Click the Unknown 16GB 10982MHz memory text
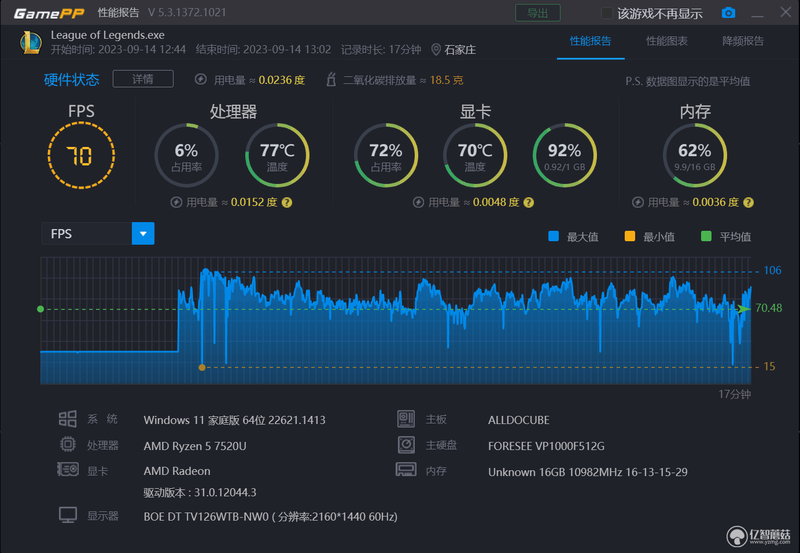The height and width of the screenshot is (553, 800). click(588, 472)
